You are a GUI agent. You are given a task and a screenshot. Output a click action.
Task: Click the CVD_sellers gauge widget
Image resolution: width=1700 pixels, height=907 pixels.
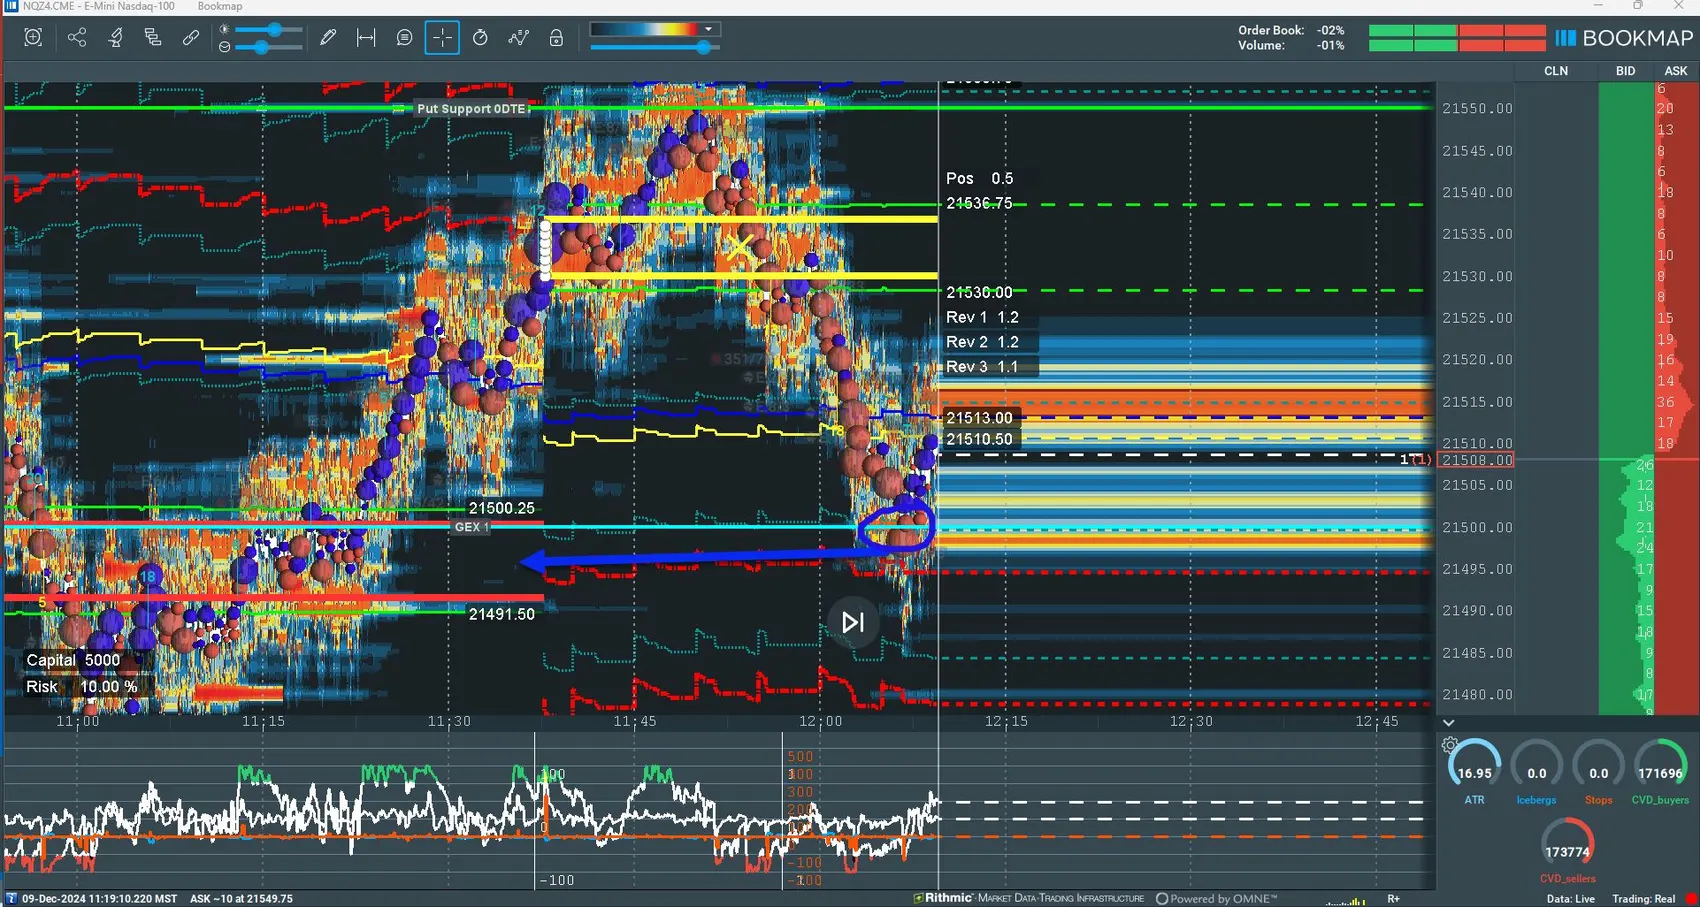click(1567, 852)
